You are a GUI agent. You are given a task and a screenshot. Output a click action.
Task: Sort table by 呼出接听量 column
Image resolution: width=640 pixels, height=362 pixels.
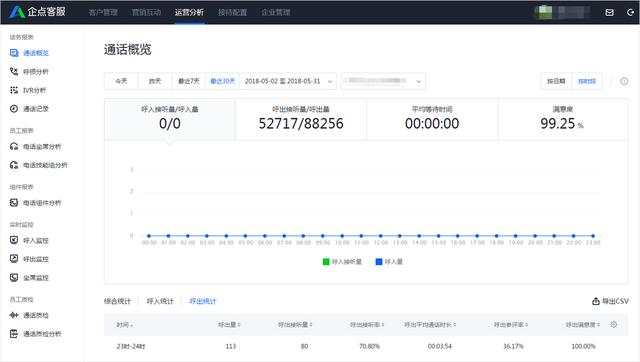[x=295, y=325]
